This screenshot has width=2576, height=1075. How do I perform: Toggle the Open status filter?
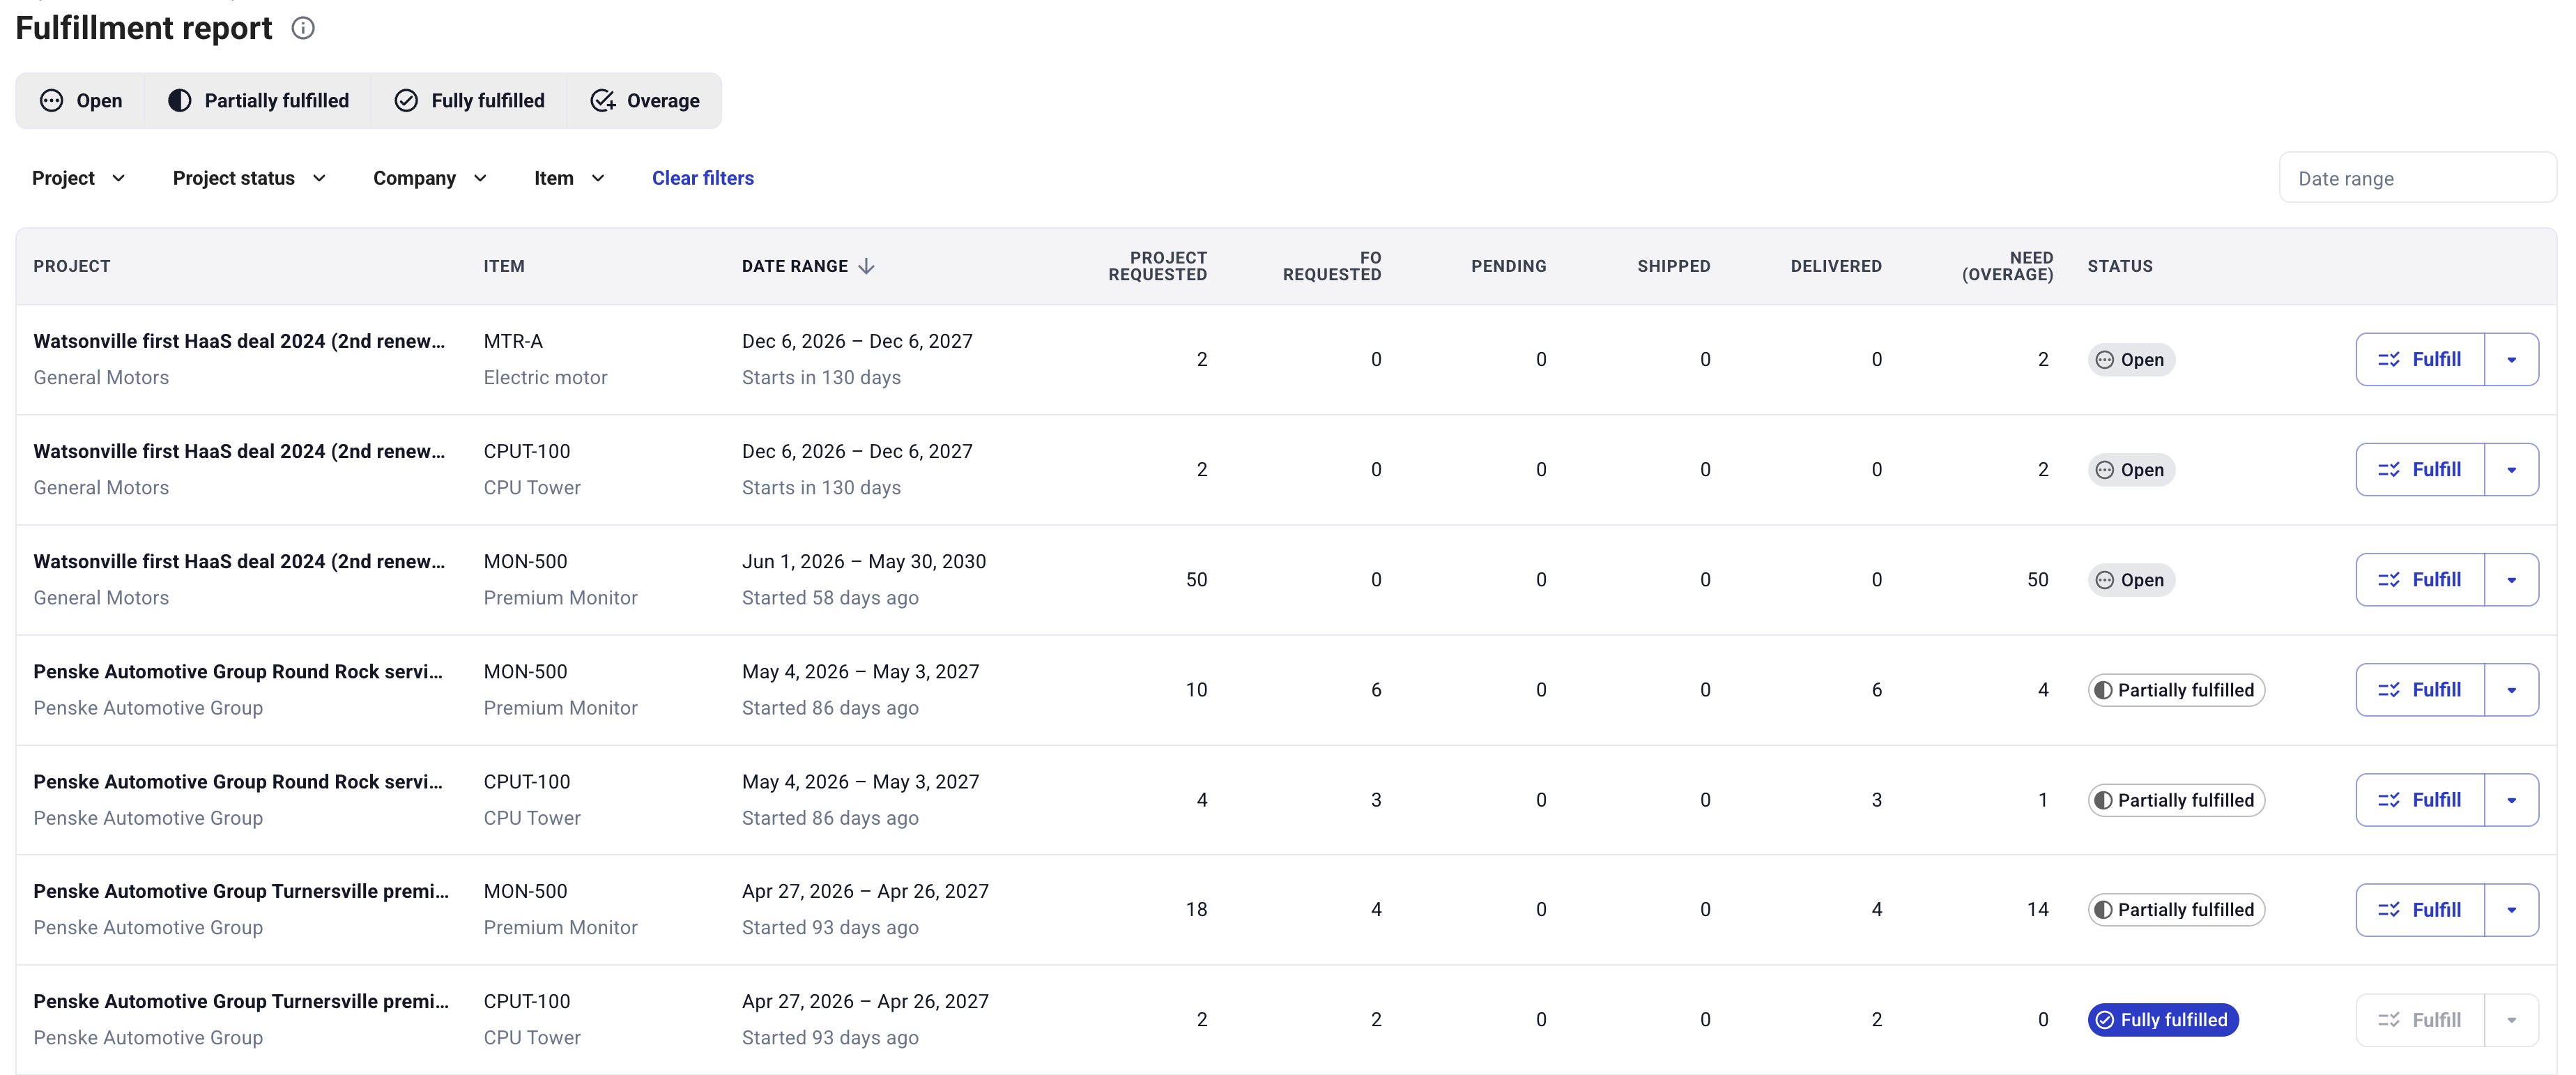(x=81, y=101)
